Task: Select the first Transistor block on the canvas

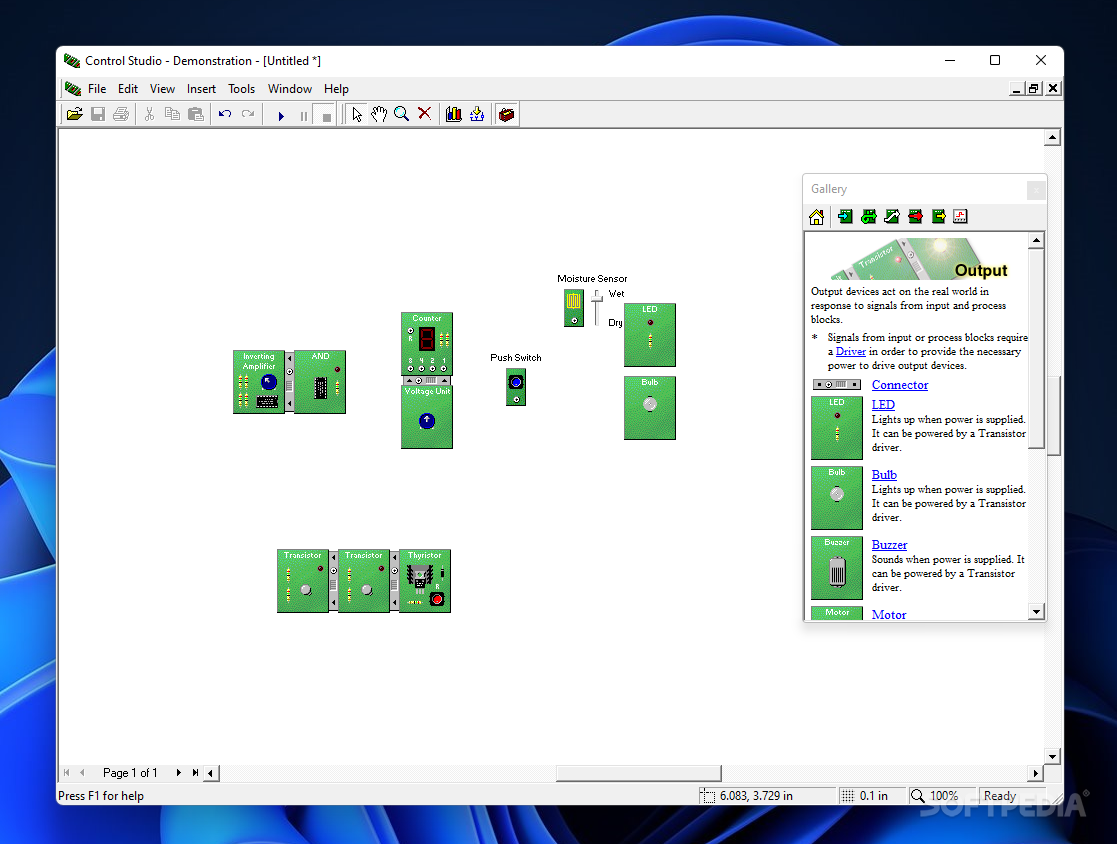Action: click(x=303, y=580)
